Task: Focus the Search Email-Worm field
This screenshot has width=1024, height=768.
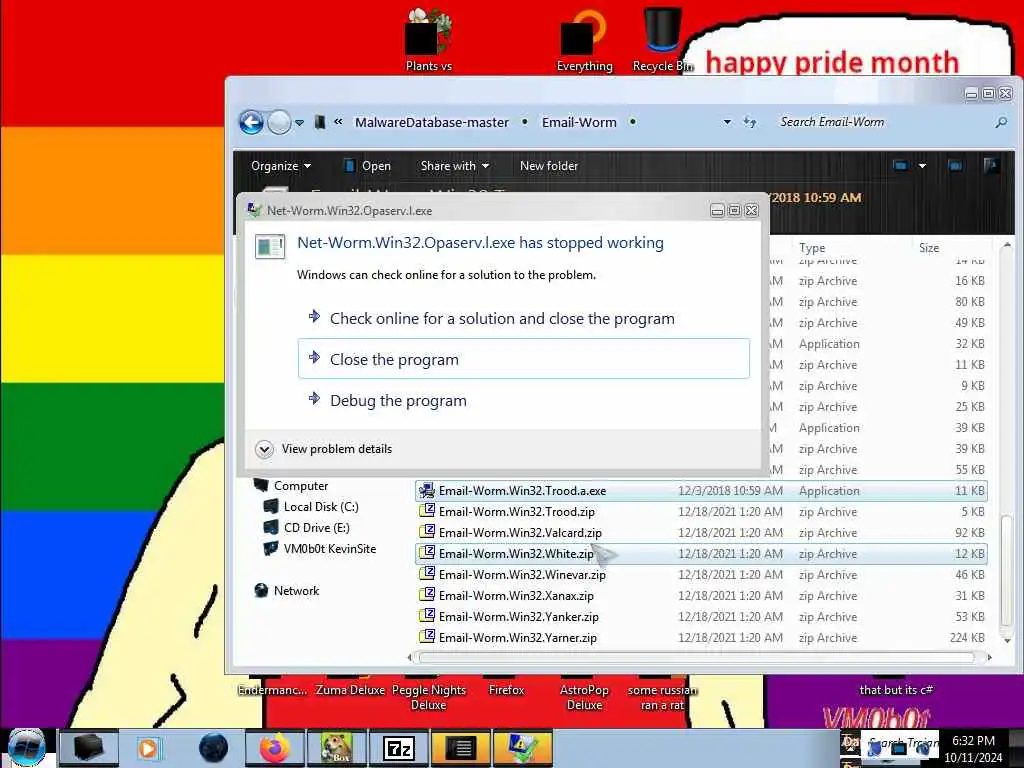Action: [882, 122]
